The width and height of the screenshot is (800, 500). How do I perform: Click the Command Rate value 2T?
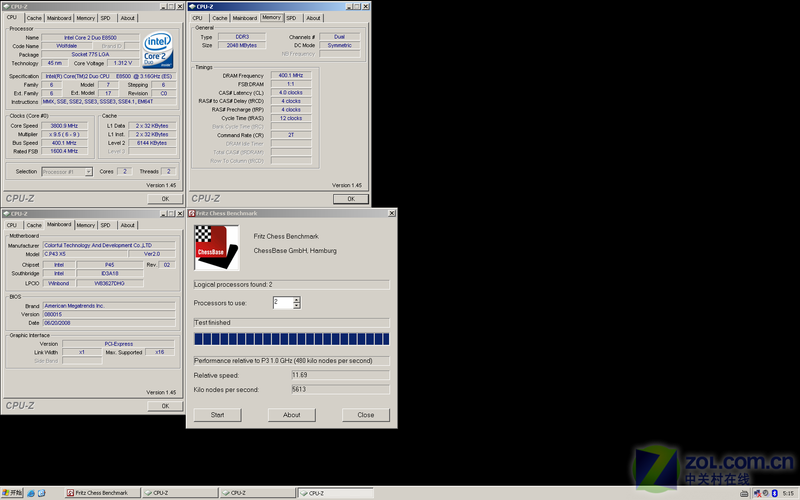291,135
